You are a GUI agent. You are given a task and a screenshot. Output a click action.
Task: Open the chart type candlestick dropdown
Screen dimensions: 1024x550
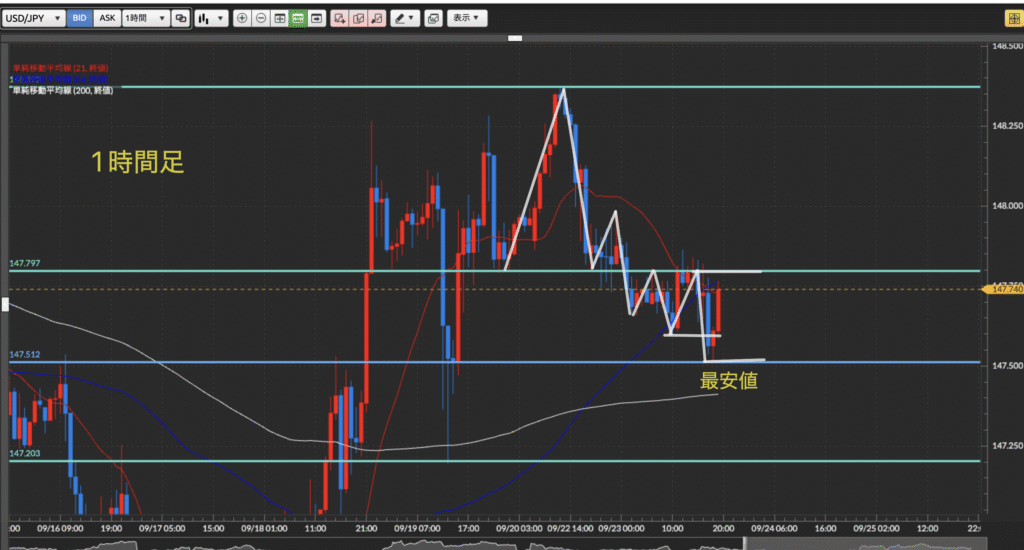pos(210,18)
